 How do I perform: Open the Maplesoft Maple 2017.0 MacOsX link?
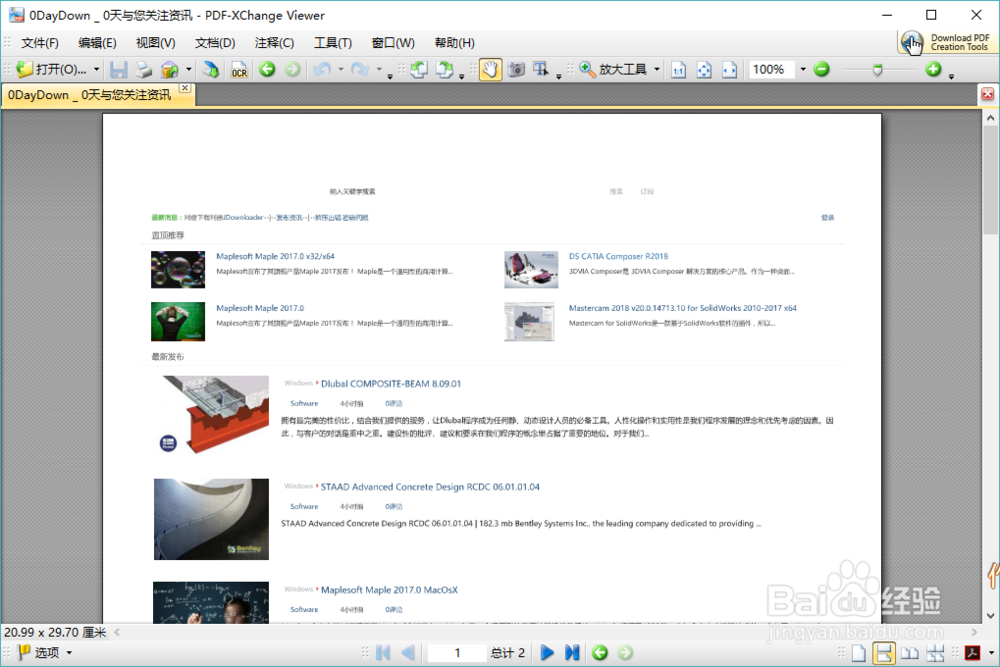pos(389,590)
